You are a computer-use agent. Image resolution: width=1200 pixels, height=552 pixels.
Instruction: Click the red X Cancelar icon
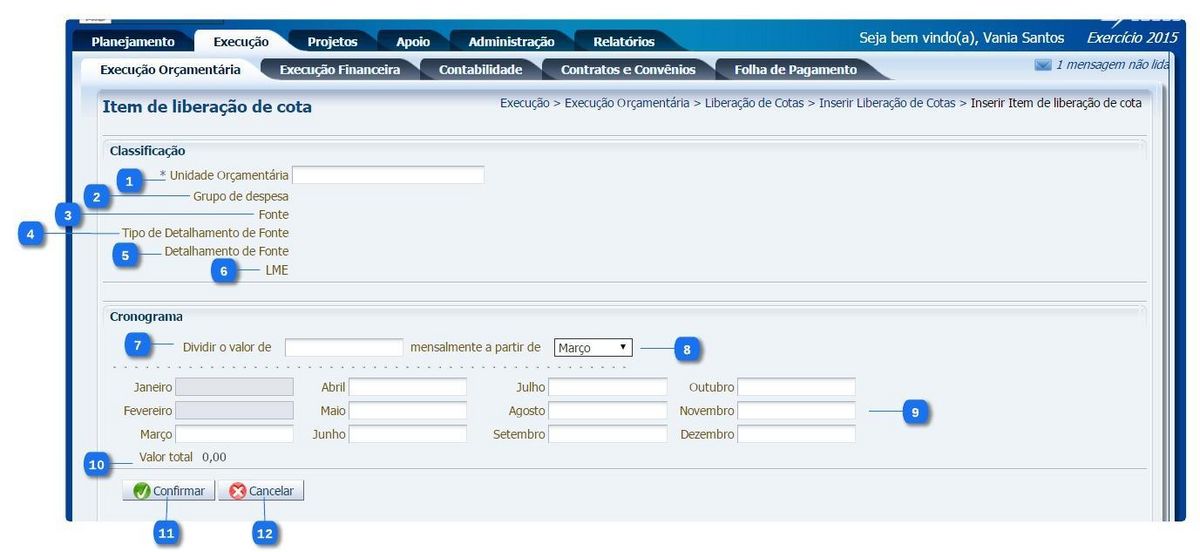click(x=238, y=491)
